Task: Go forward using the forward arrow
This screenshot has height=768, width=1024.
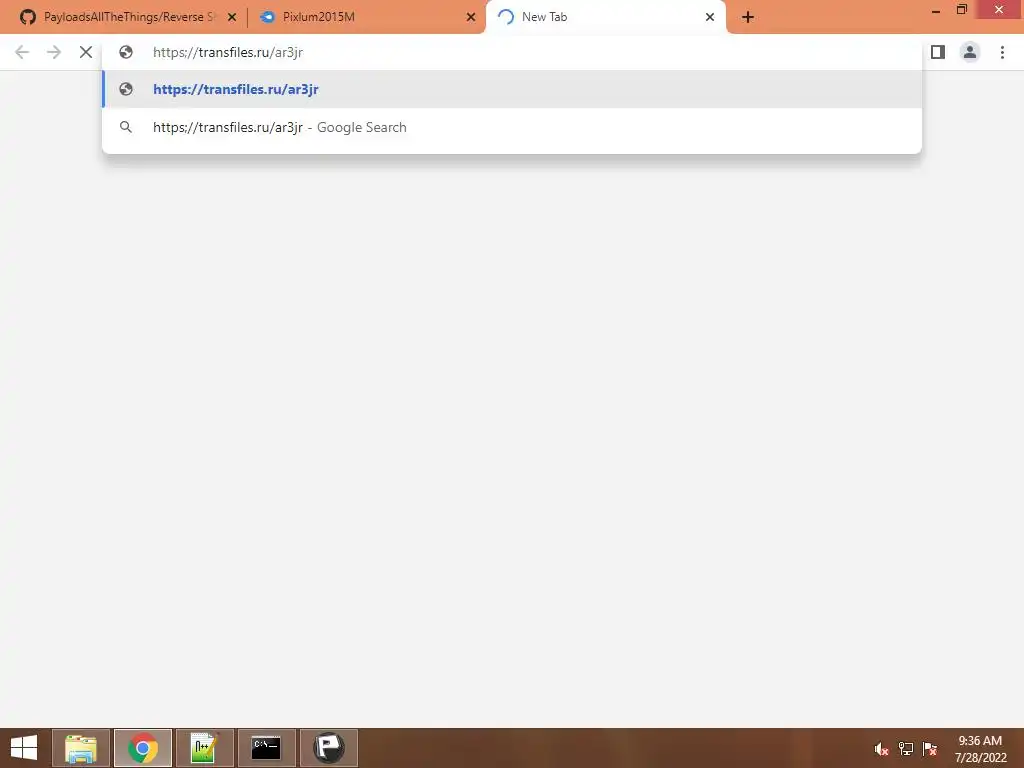Action: pos(54,52)
